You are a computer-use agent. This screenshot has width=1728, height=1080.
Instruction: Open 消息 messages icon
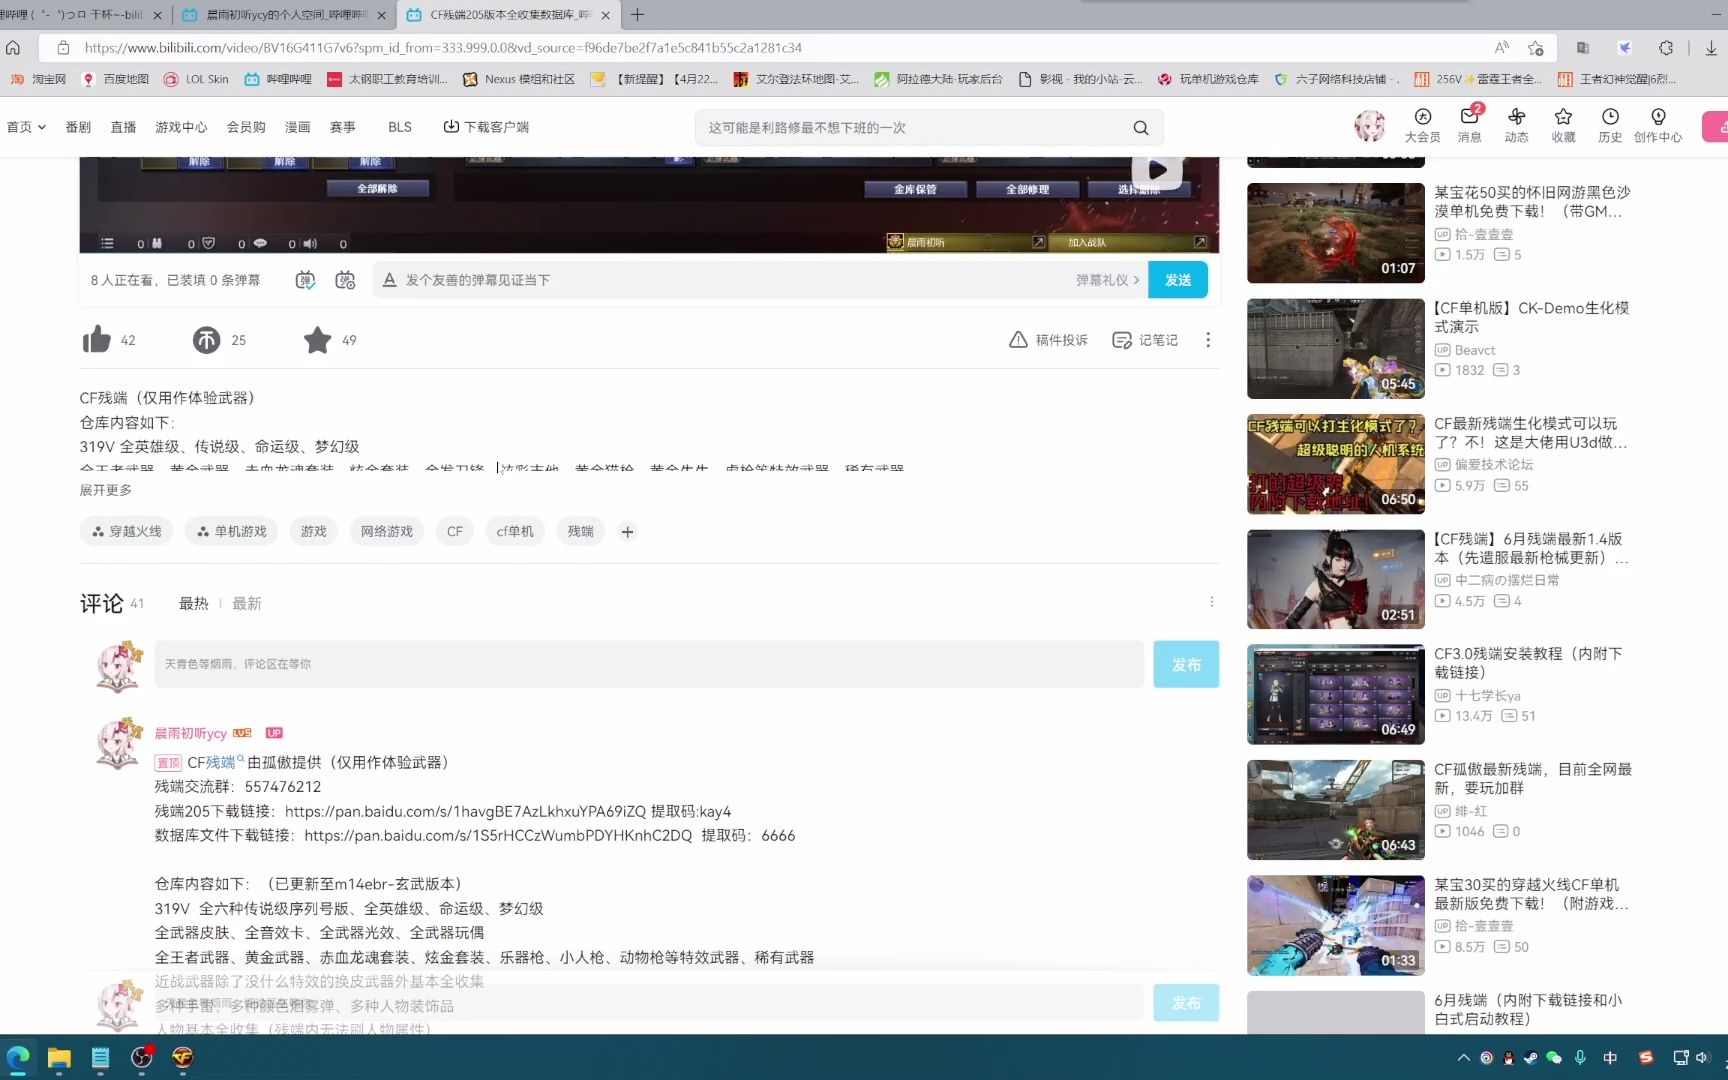tap(1469, 126)
